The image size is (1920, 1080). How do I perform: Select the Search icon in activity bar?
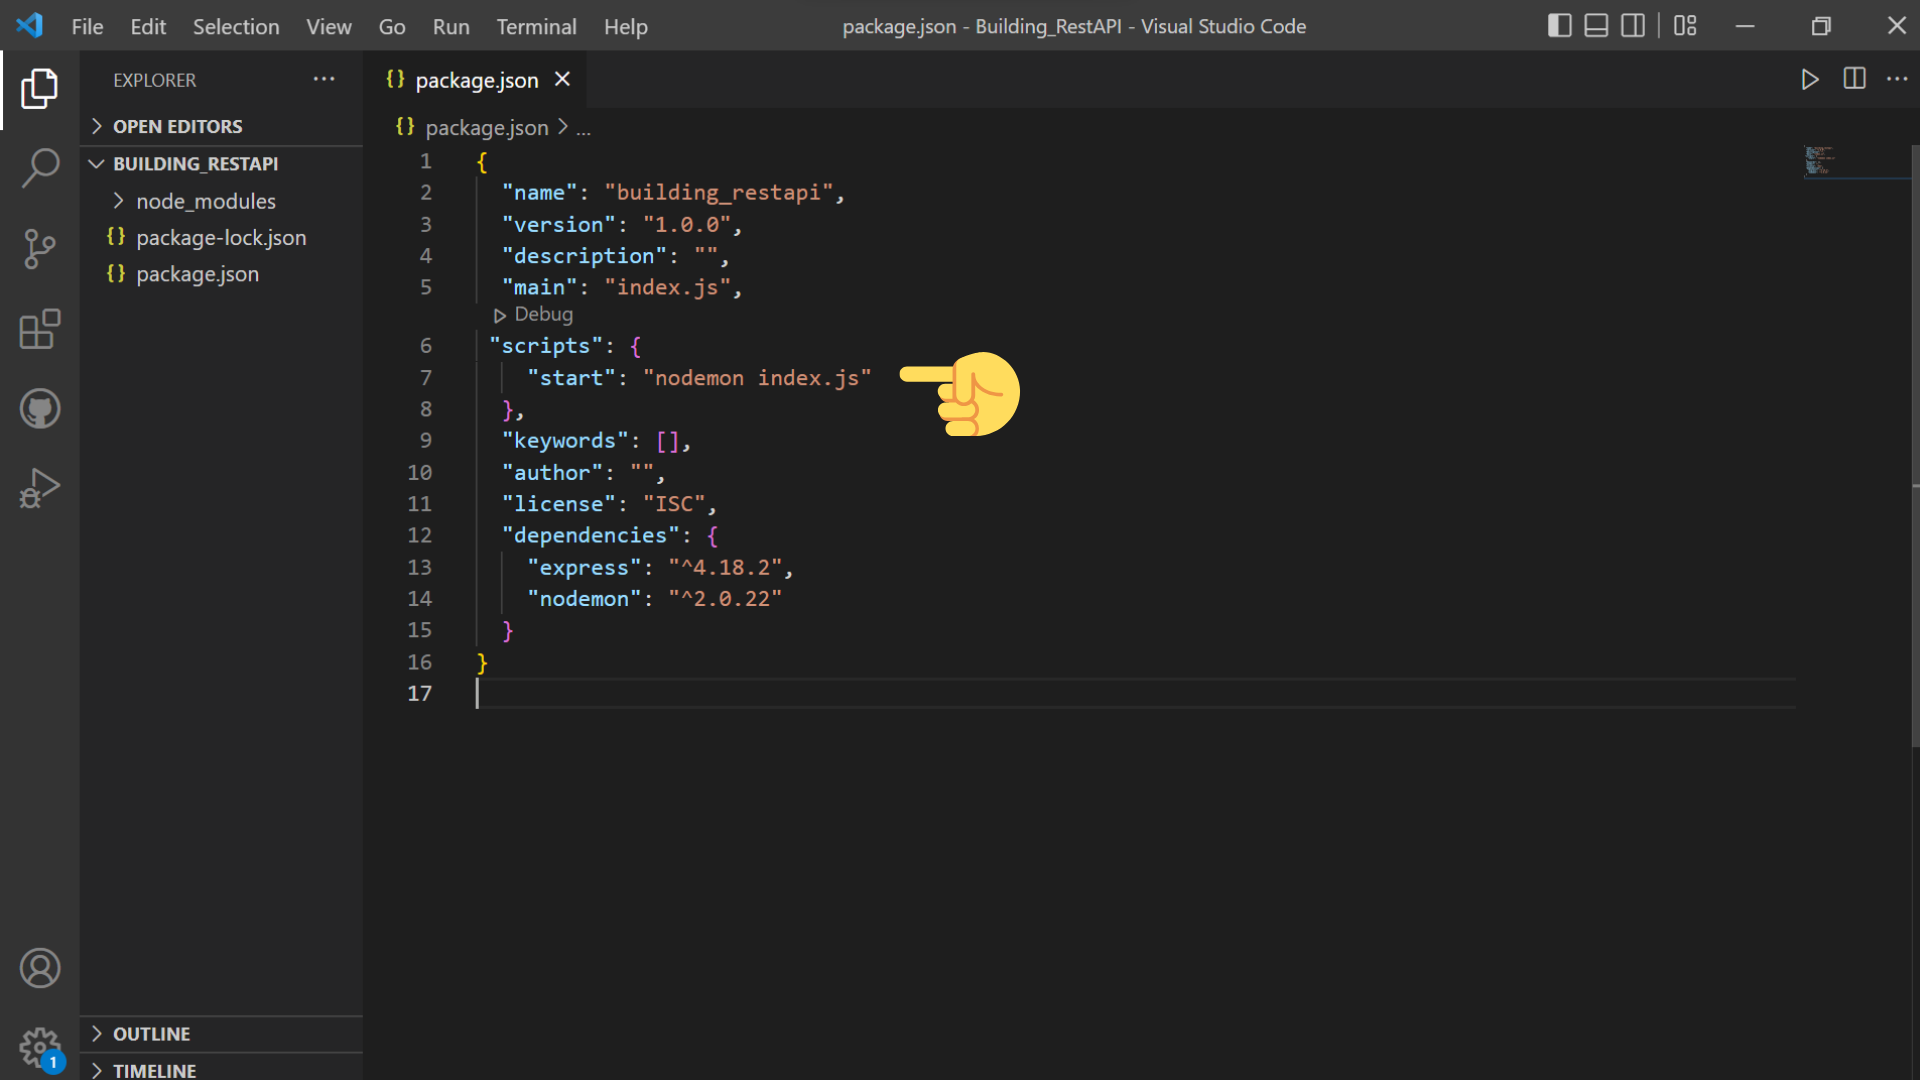[x=40, y=168]
